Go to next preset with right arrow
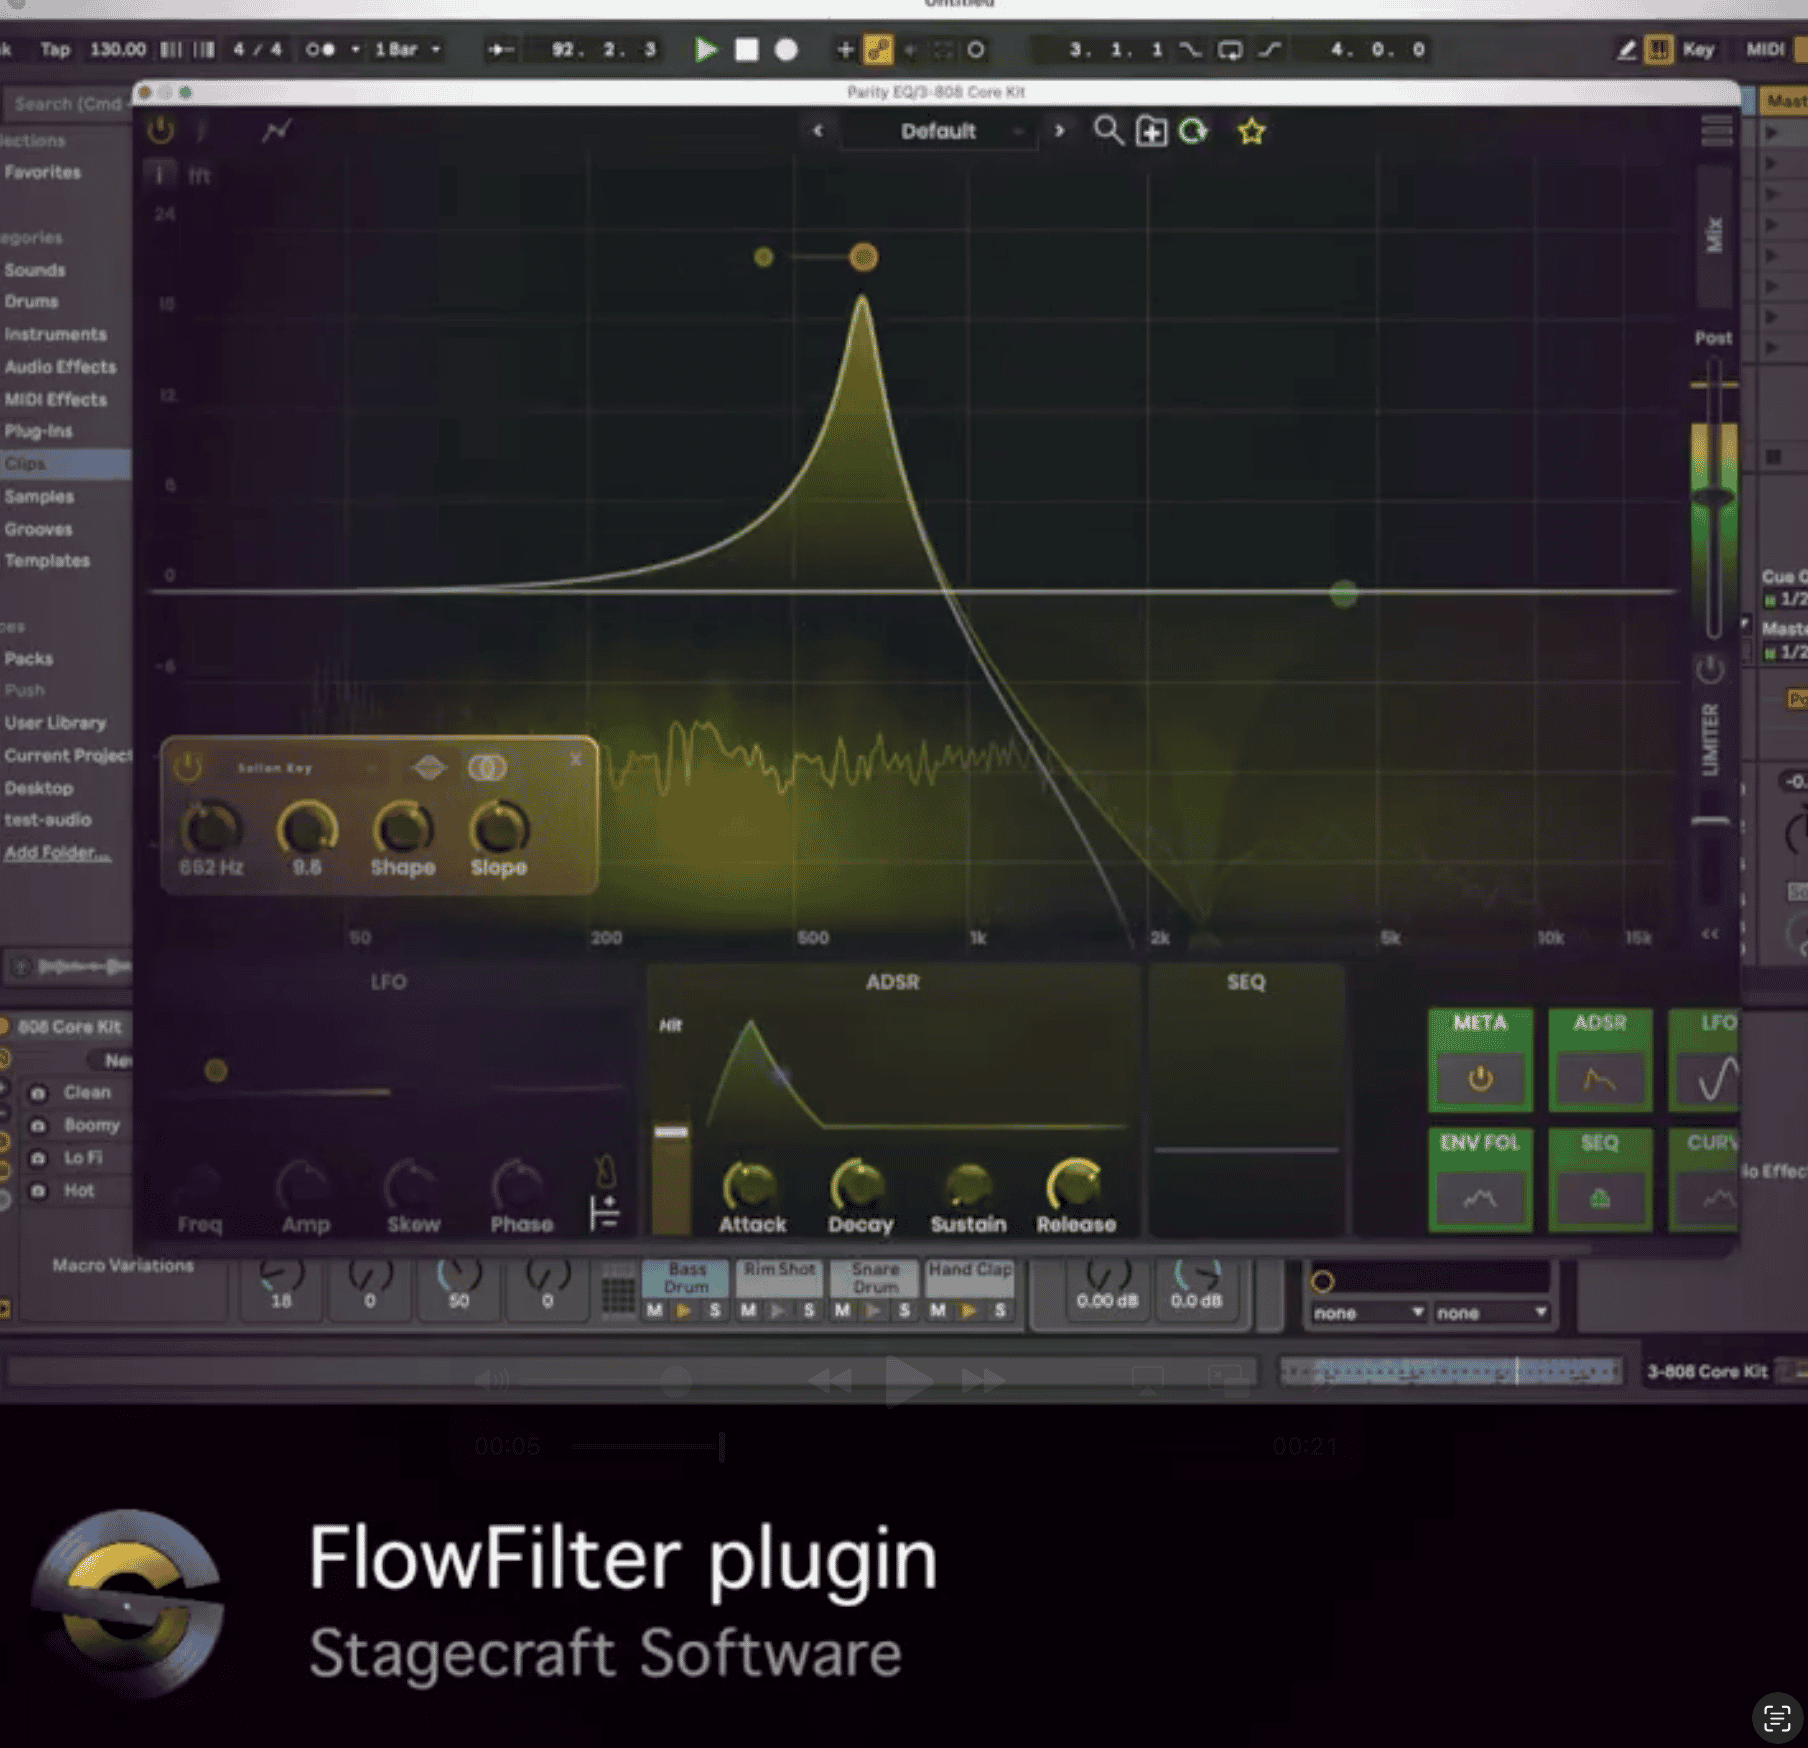 click(1059, 131)
